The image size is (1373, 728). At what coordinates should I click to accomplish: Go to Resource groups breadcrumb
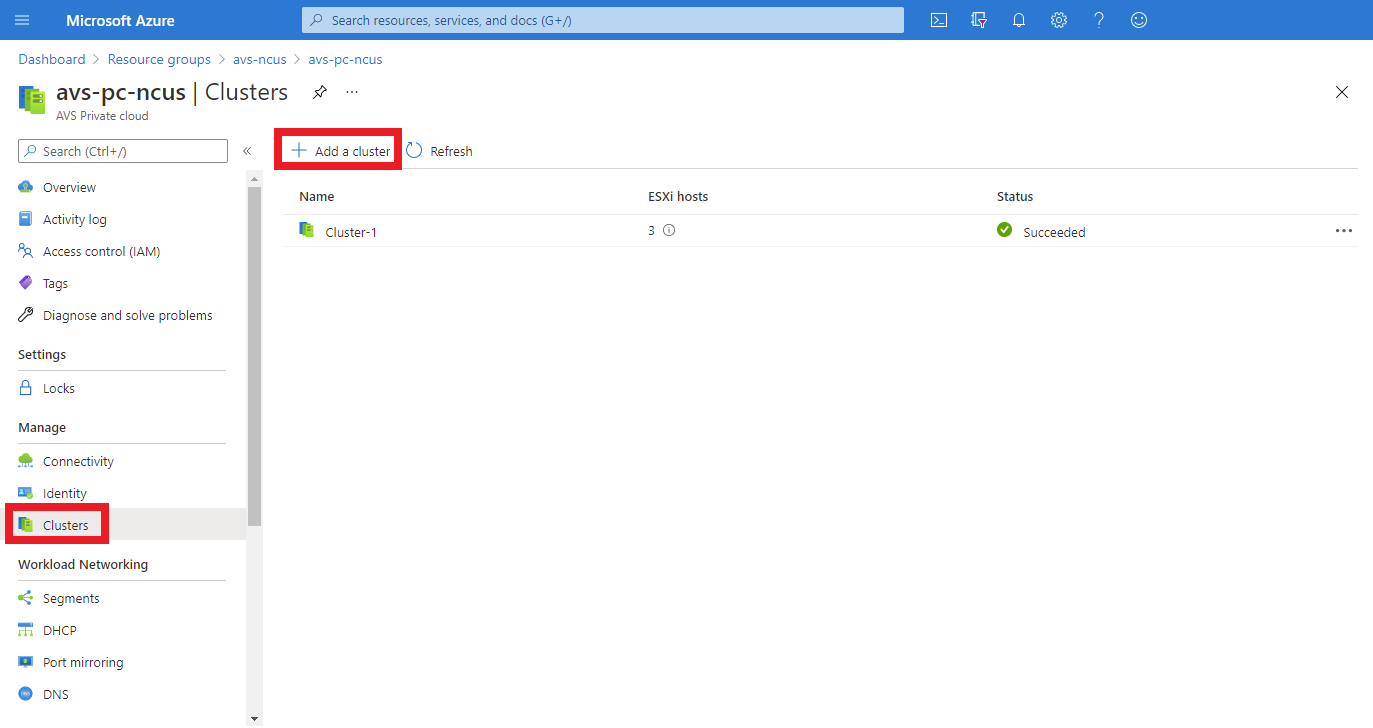159,59
